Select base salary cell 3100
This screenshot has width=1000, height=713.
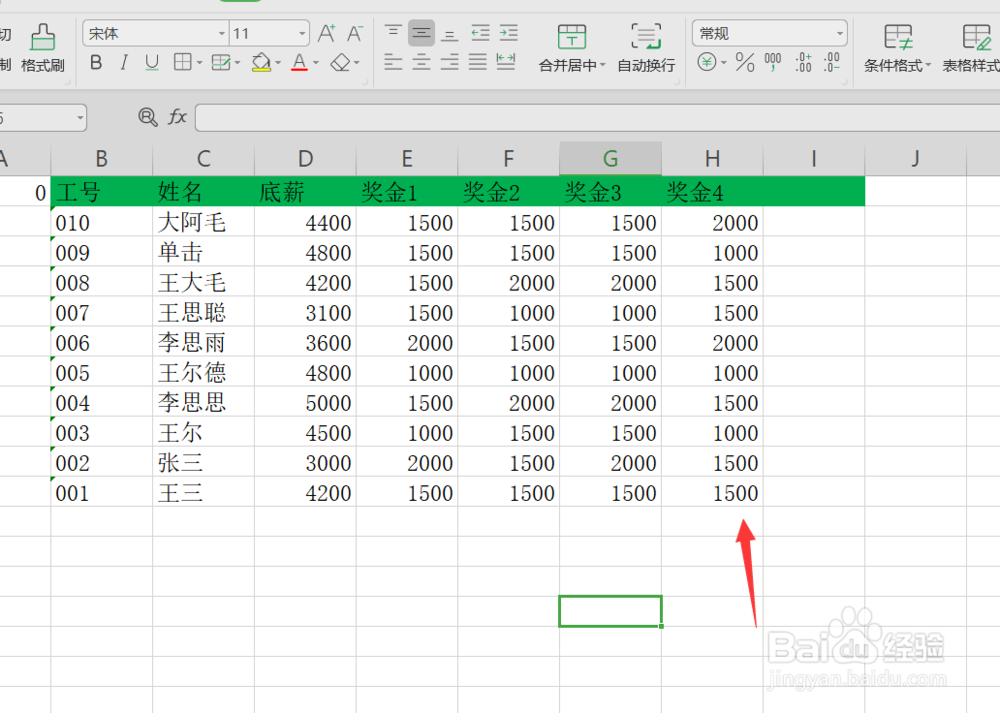305,312
